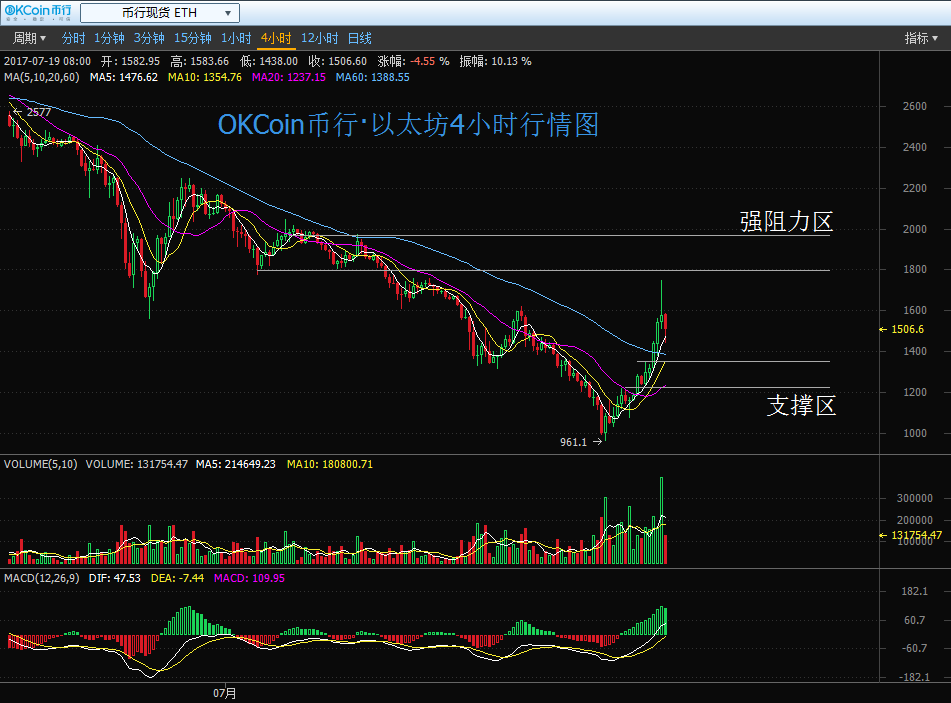
Task: Click the MA(5,10,20,60) indicator label
Action: pos(43,77)
